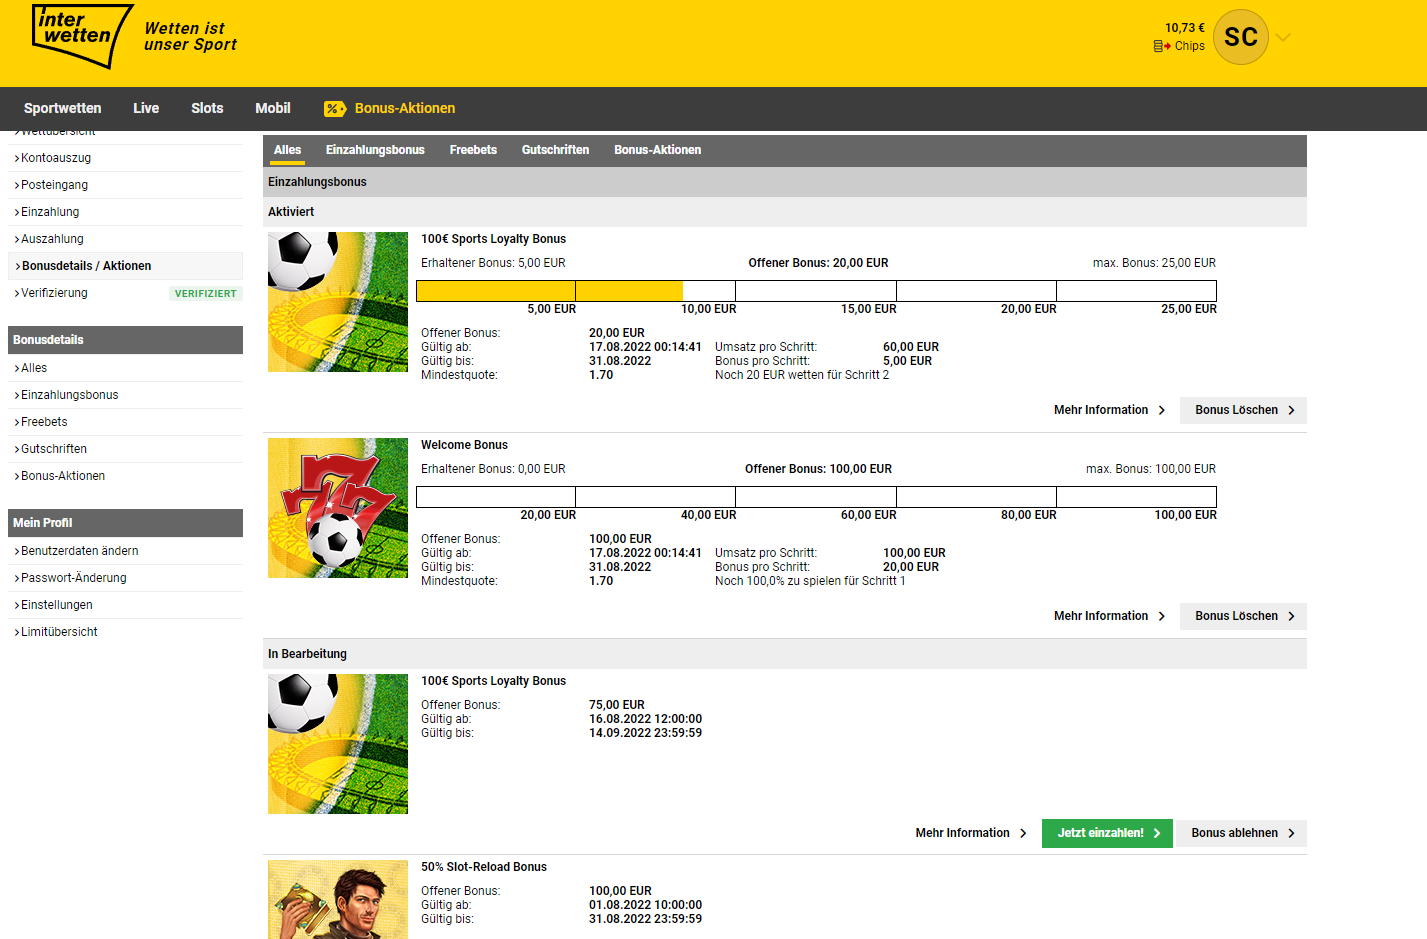Image resolution: width=1427 pixels, height=939 pixels.
Task: Click the Welcome Bonus 777 thumbnail
Action: 338,508
